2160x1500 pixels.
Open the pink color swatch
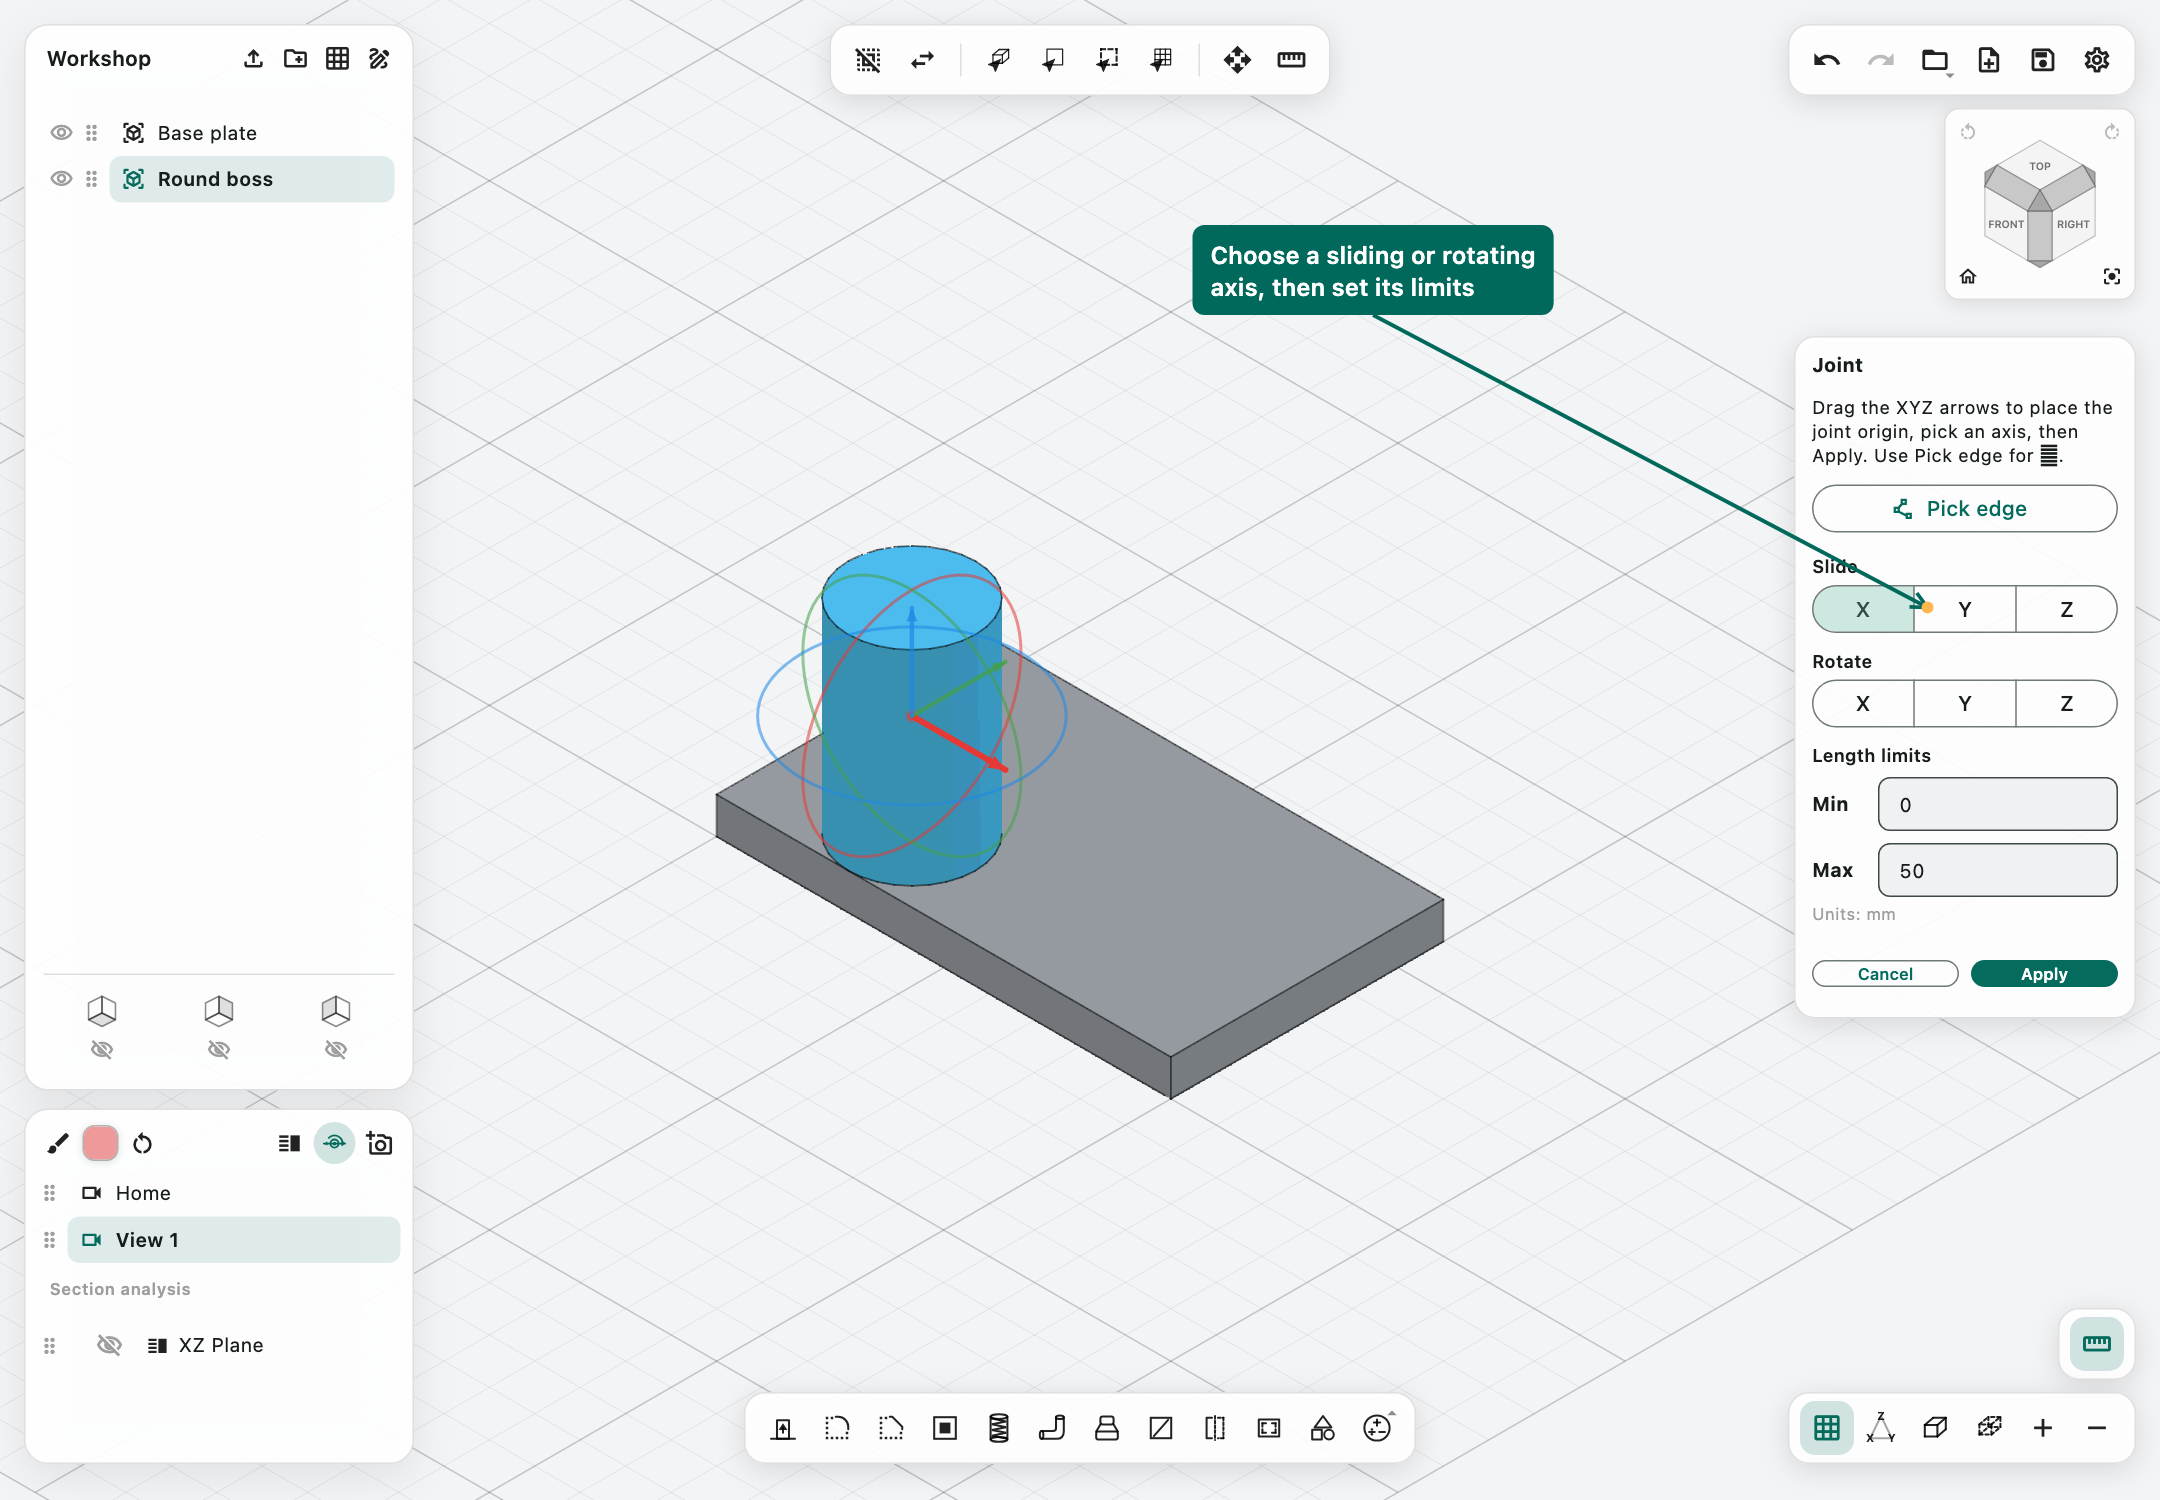[100, 1143]
